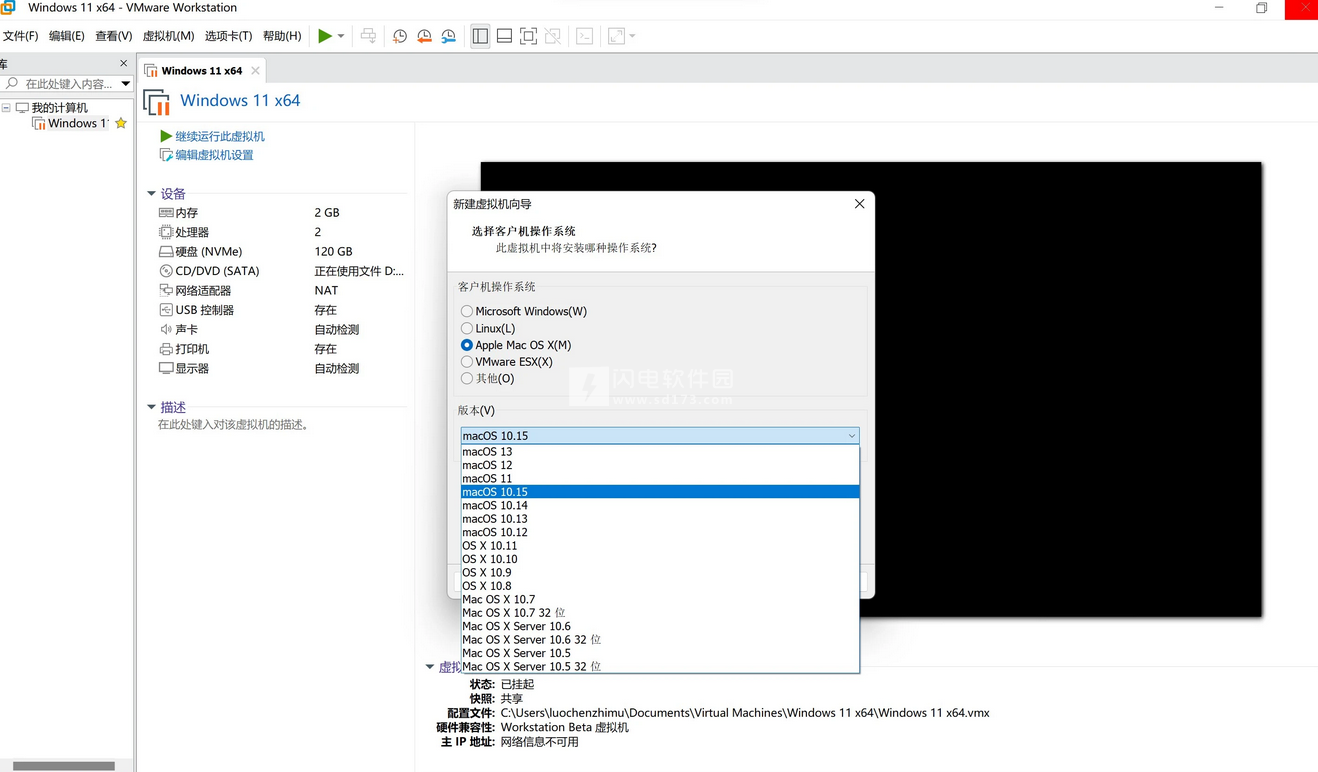This screenshot has width=1318, height=772.
Task: Click the 版本 combo box showing macOS 10.15
Action: [x=660, y=436]
